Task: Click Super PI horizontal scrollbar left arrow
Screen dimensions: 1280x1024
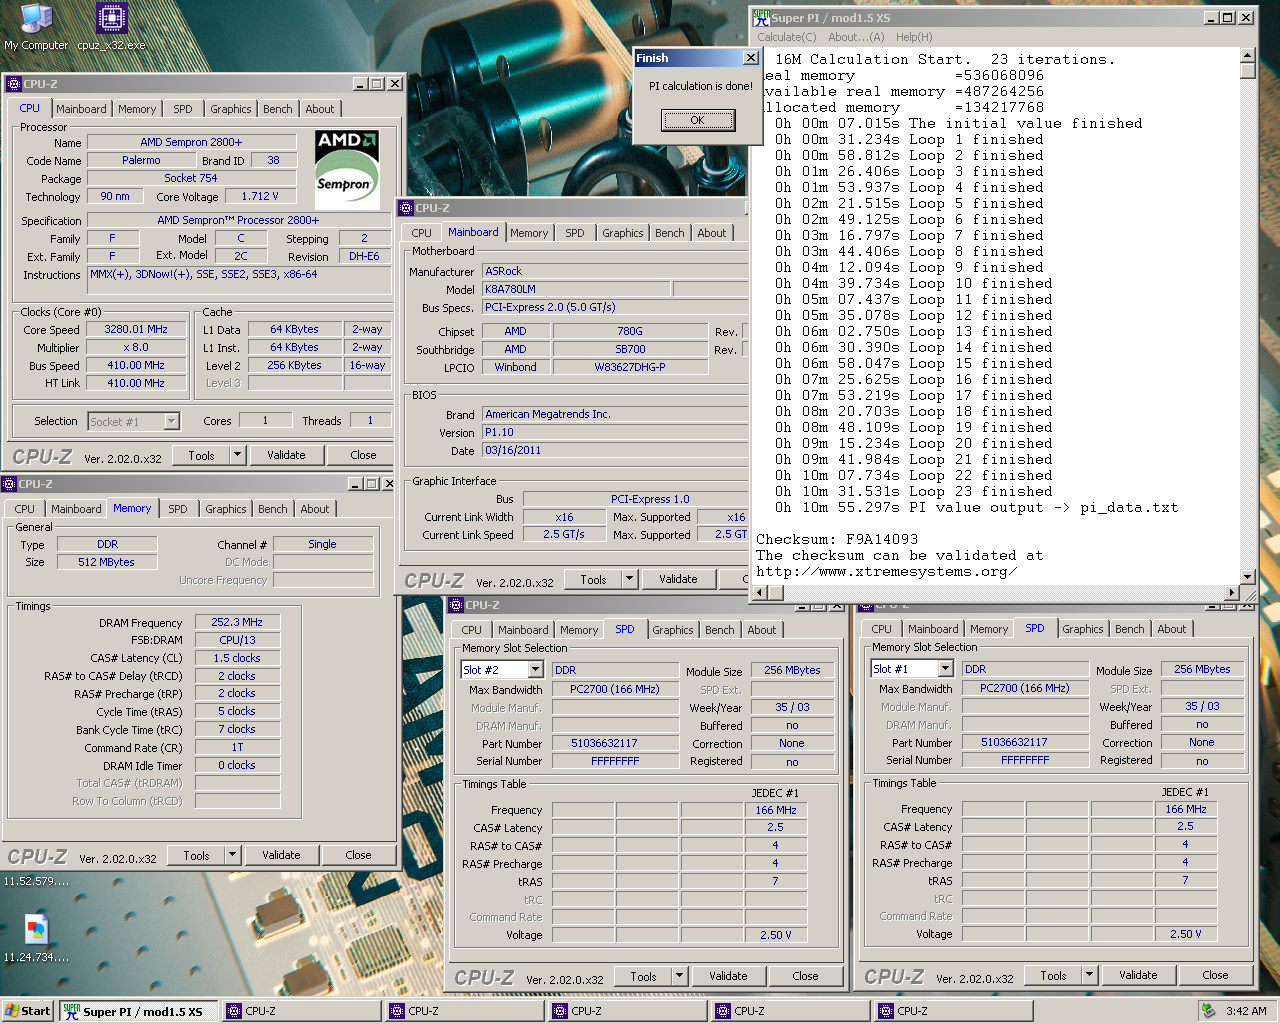Action: pyautogui.click(x=760, y=593)
